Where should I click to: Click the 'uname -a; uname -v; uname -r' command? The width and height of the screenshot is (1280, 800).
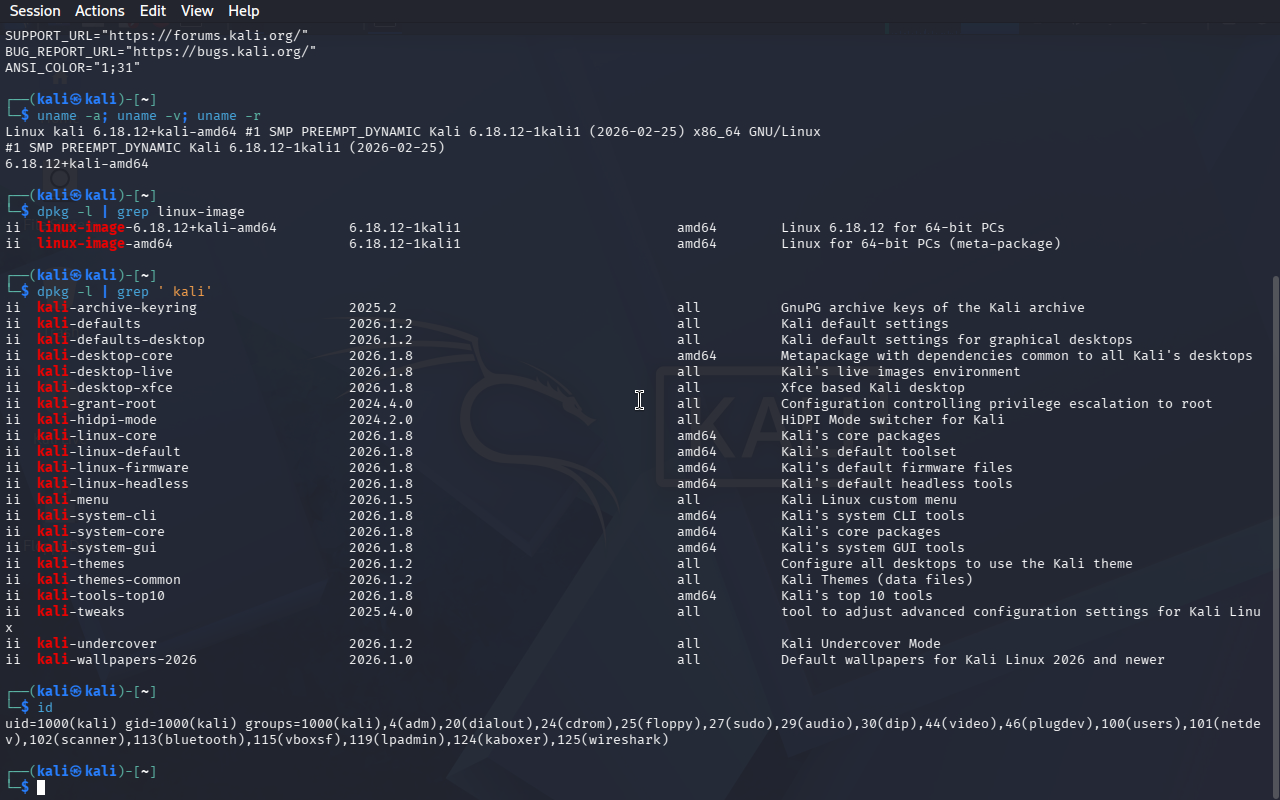pyautogui.click(x=149, y=115)
